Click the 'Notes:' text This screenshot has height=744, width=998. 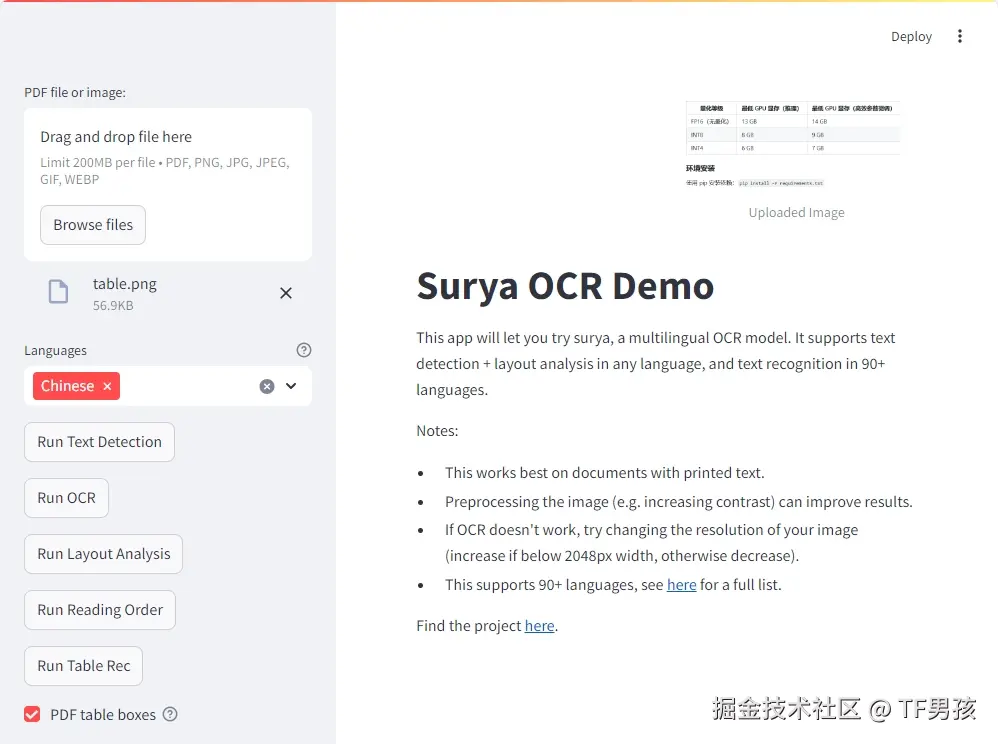tap(437, 431)
